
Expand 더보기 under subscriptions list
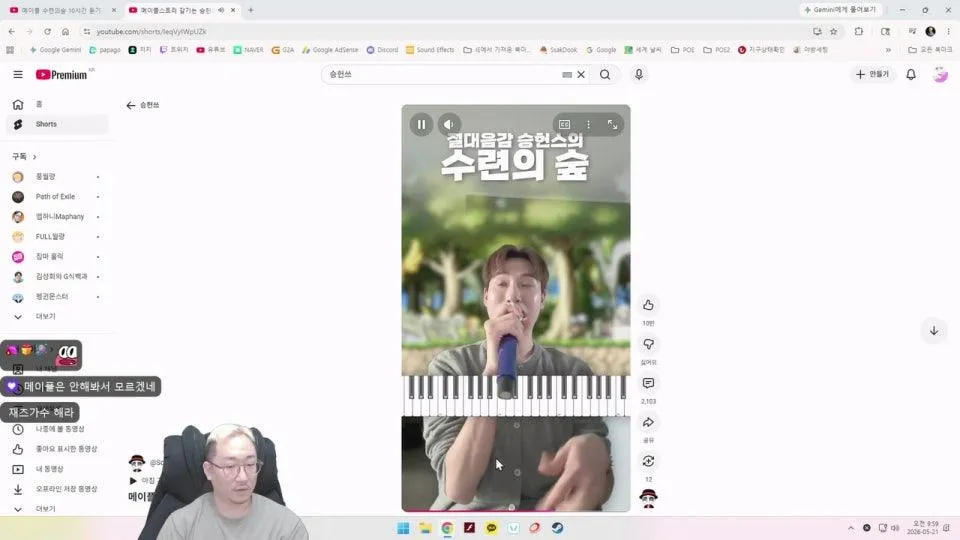[57, 317]
